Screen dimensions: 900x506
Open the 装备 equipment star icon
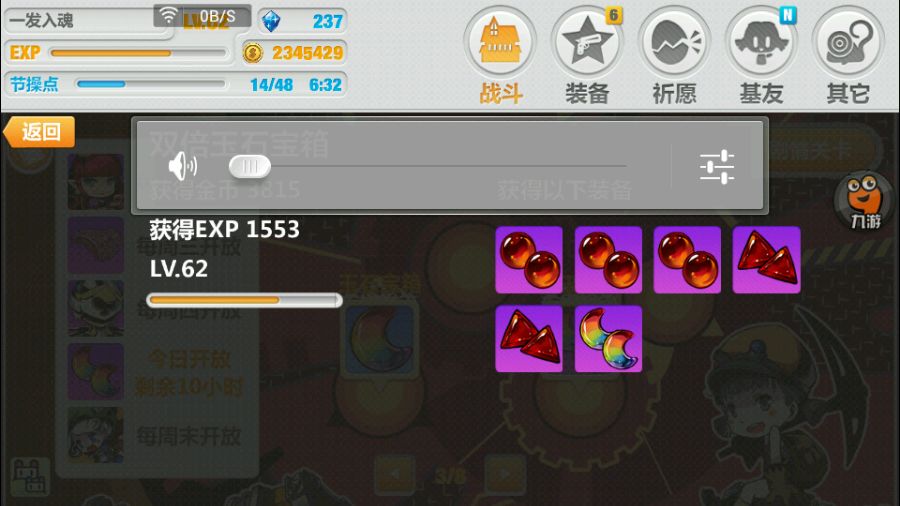click(586, 42)
